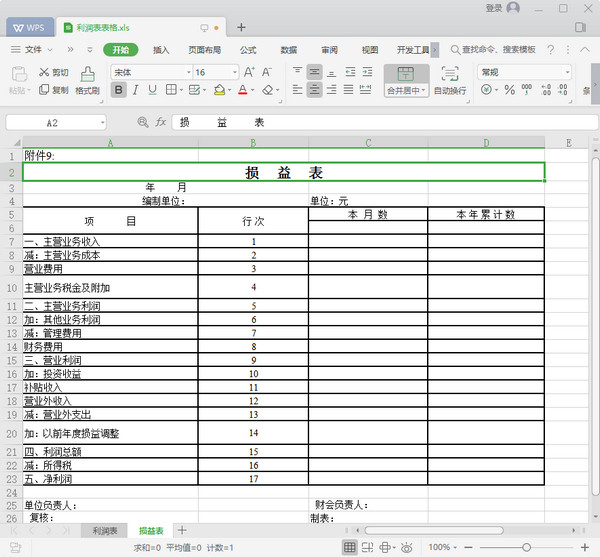The width and height of the screenshot is (600, 557).
Task: Switch to the 视图 ribbon tab
Action: (x=370, y=50)
